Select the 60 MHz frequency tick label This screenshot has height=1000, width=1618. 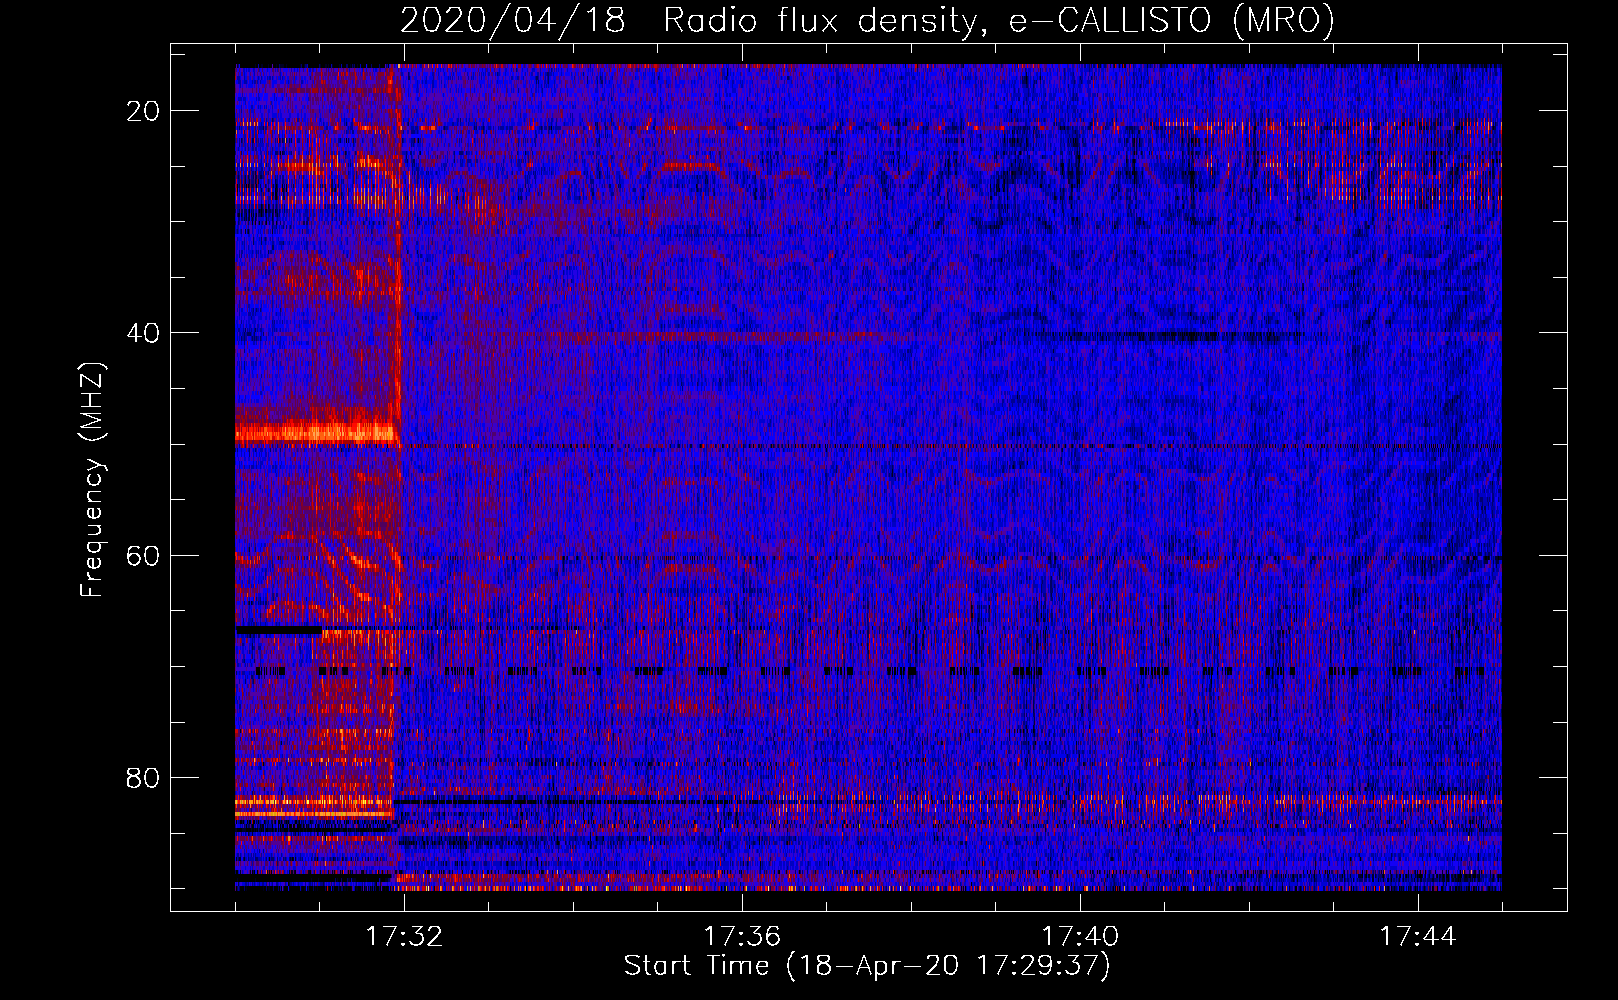[144, 555]
